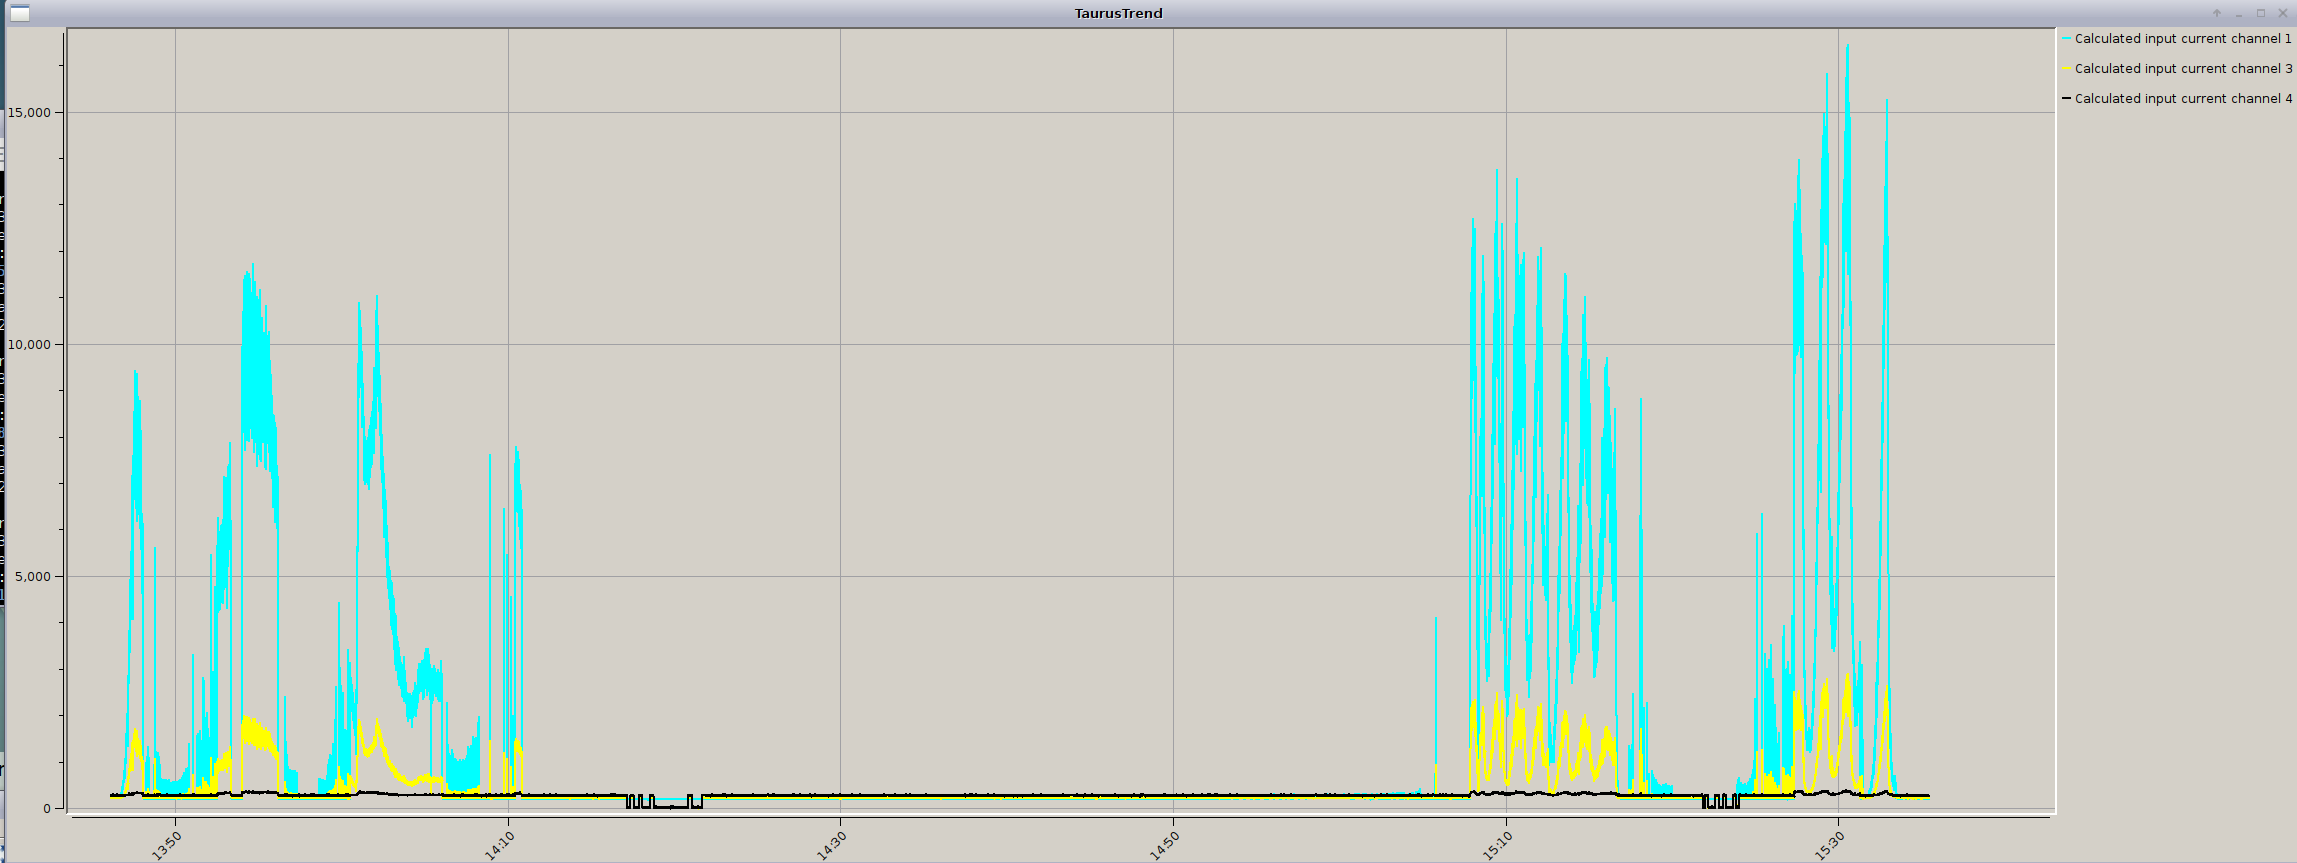Click the 14:50 time axis label

1165,844
